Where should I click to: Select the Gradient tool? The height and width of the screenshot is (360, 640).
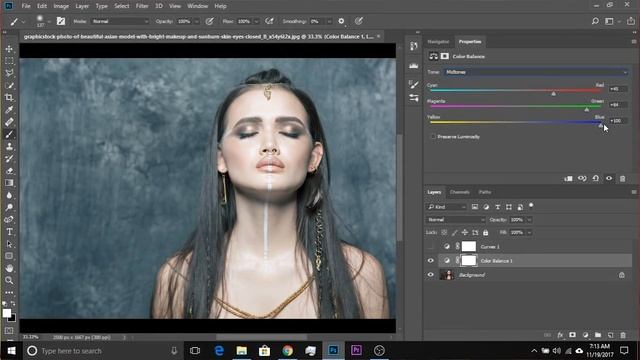[x=9, y=183]
